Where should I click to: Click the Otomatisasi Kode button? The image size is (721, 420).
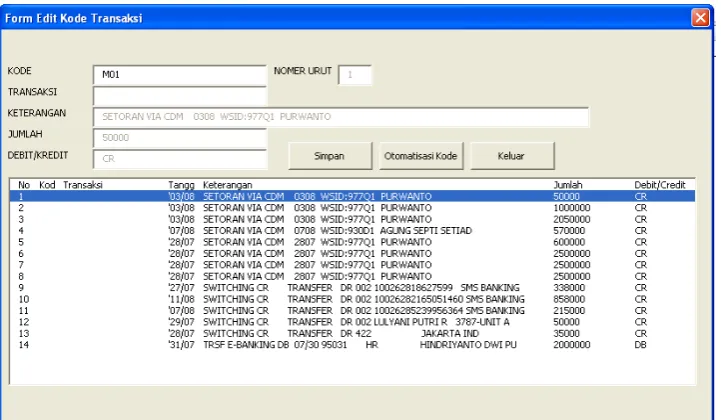coord(421,156)
